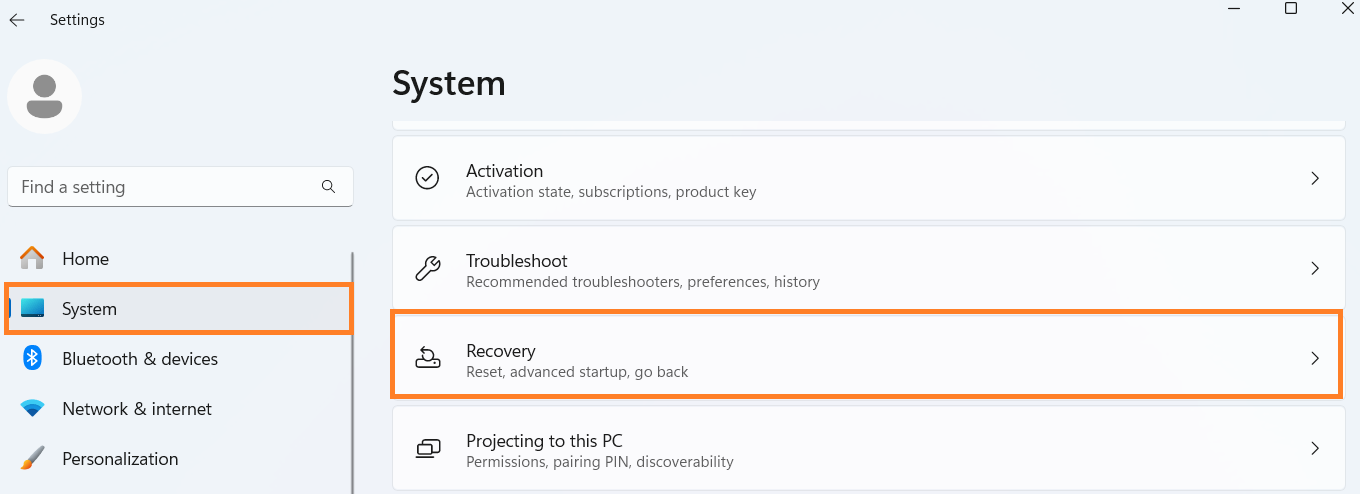
Task: Go to Network & internet page
Action: pyautogui.click(x=137, y=409)
